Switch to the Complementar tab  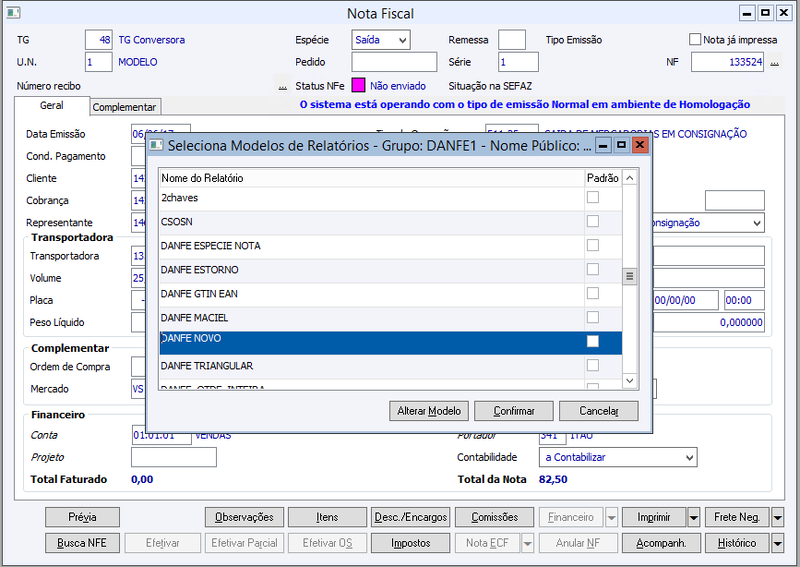(x=124, y=107)
